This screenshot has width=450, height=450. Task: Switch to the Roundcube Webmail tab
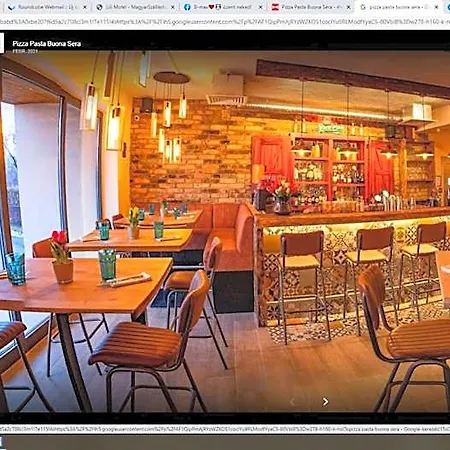47,7
